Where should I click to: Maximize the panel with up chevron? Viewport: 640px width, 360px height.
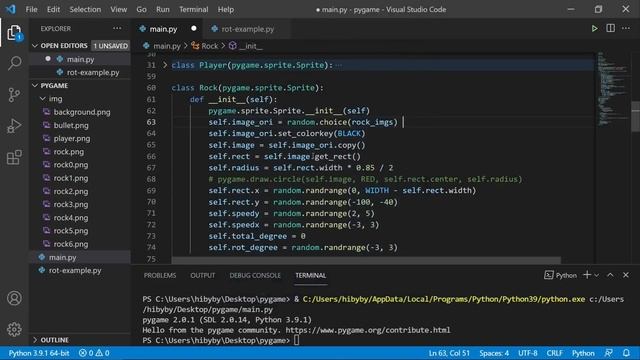click(x=610, y=275)
